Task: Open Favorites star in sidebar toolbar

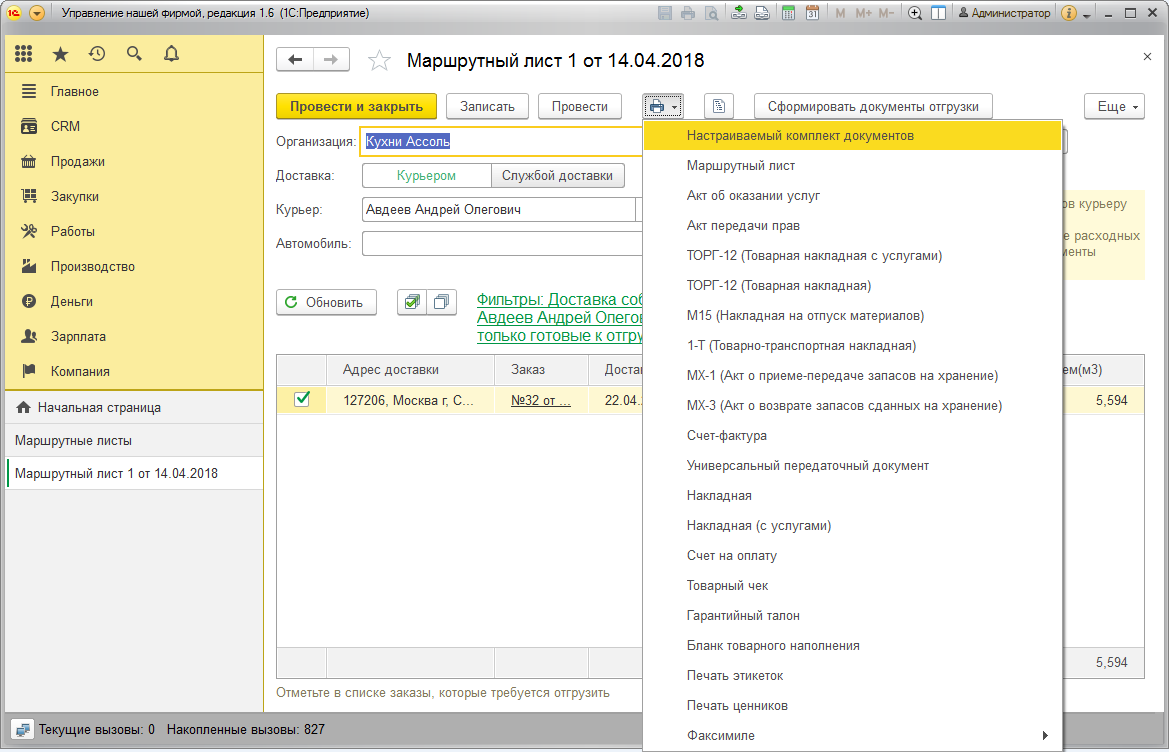Action: point(60,54)
